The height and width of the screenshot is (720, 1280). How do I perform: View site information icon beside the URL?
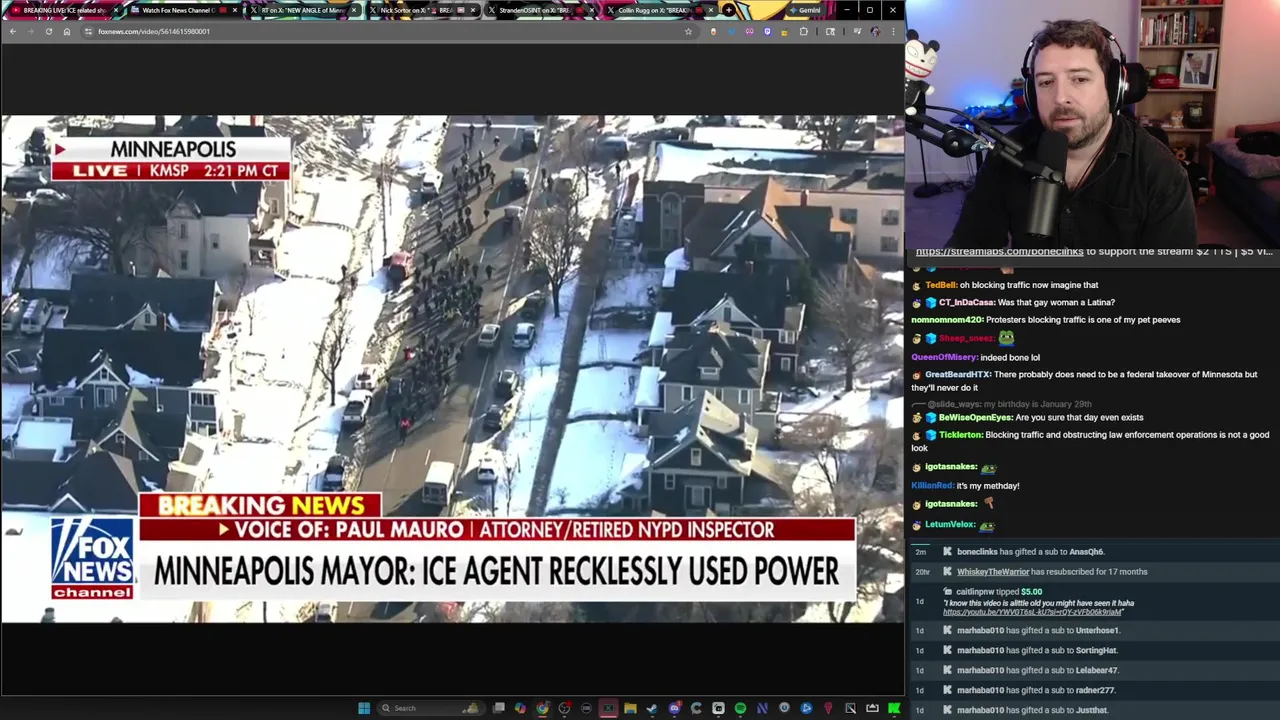(88, 31)
